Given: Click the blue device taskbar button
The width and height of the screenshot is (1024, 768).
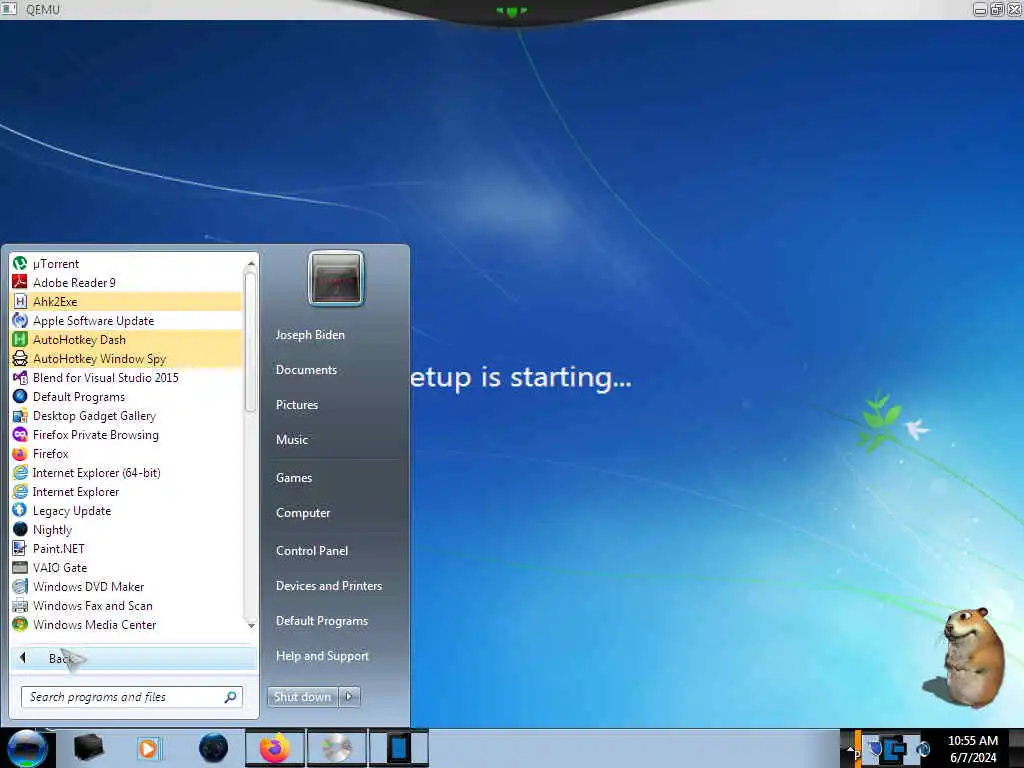Looking at the screenshot, I should 398,748.
